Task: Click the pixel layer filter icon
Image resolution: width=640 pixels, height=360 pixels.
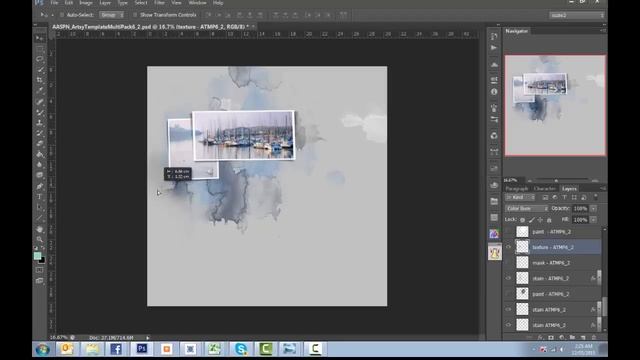Action: point(545,198)
